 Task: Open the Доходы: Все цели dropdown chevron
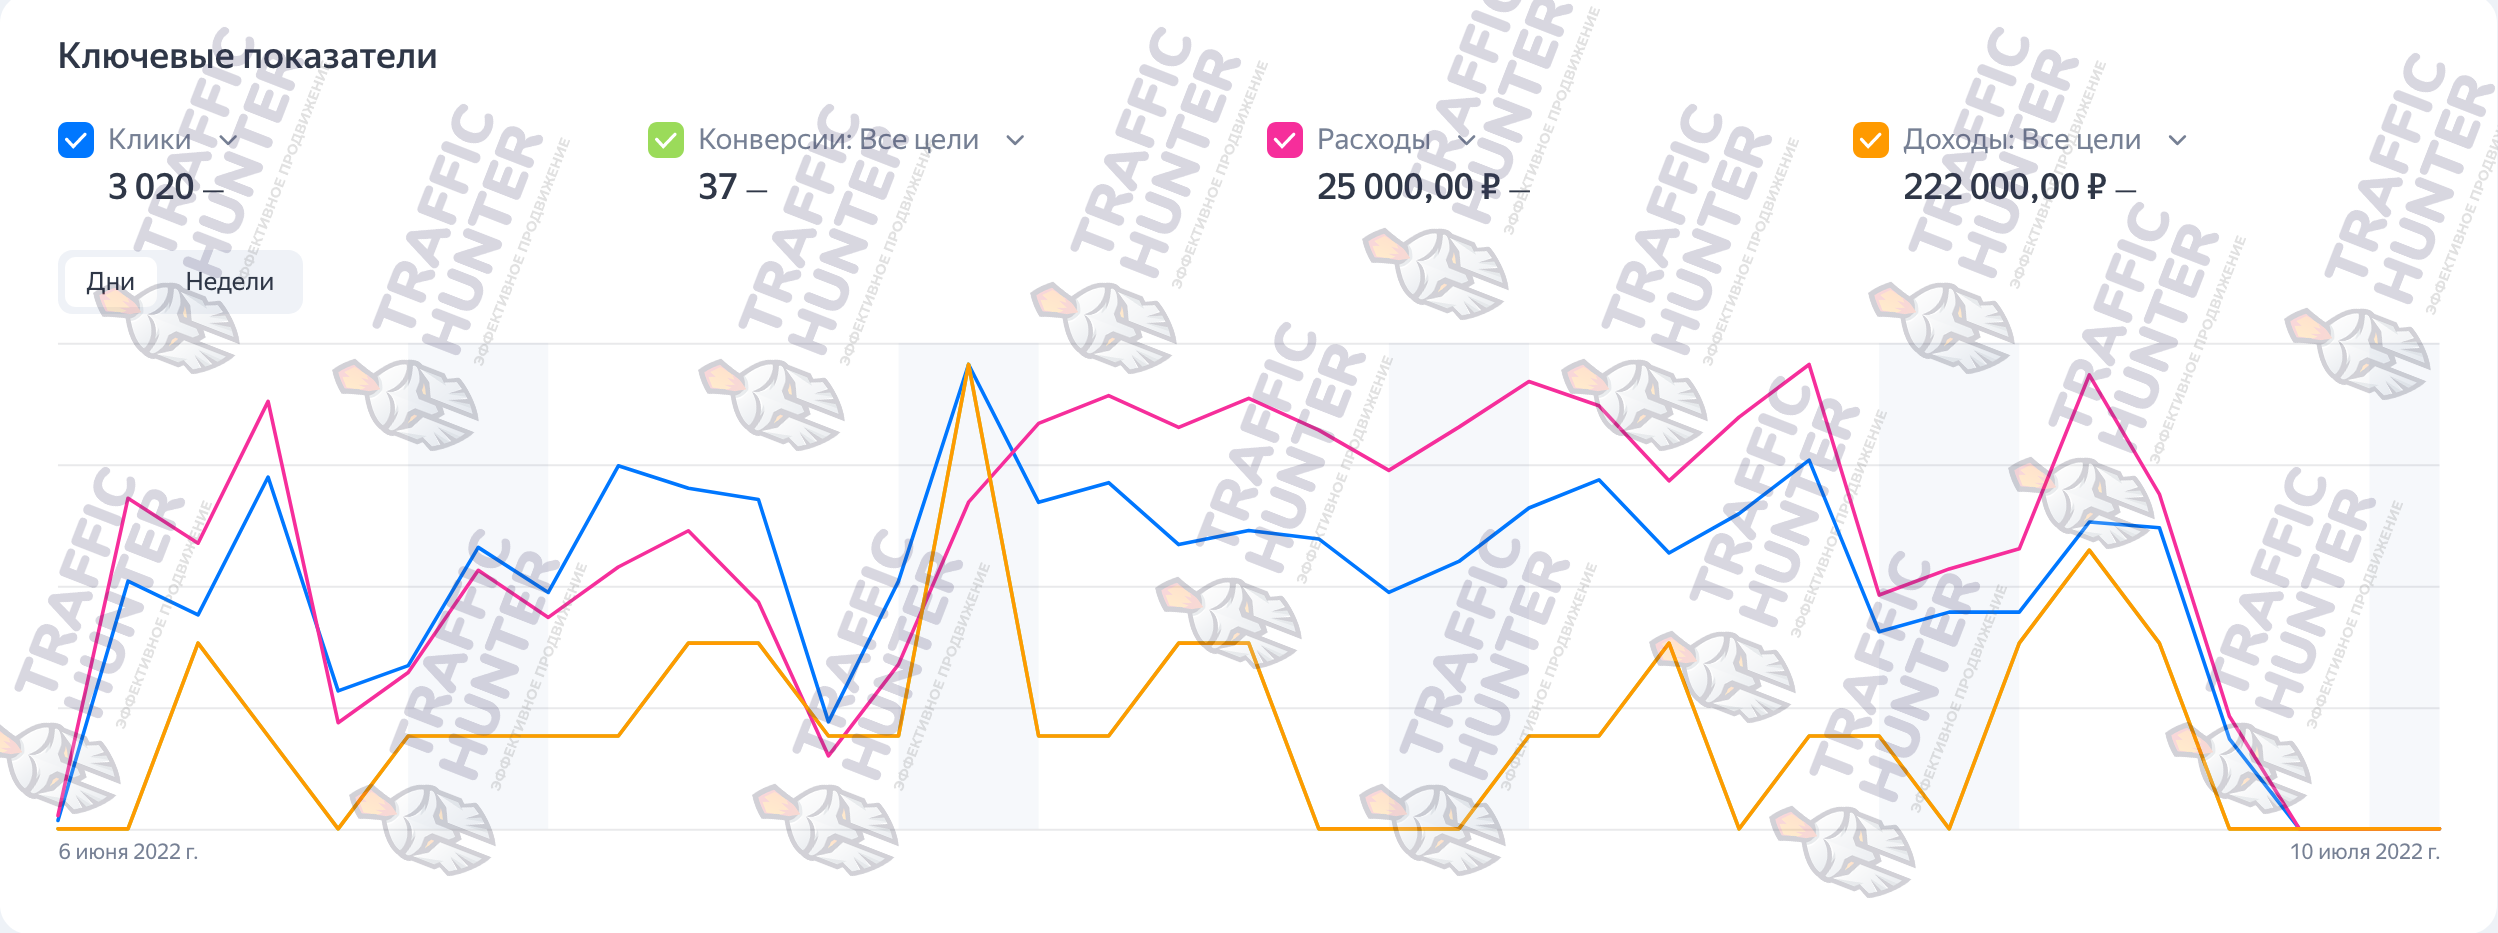(2177, 140)
